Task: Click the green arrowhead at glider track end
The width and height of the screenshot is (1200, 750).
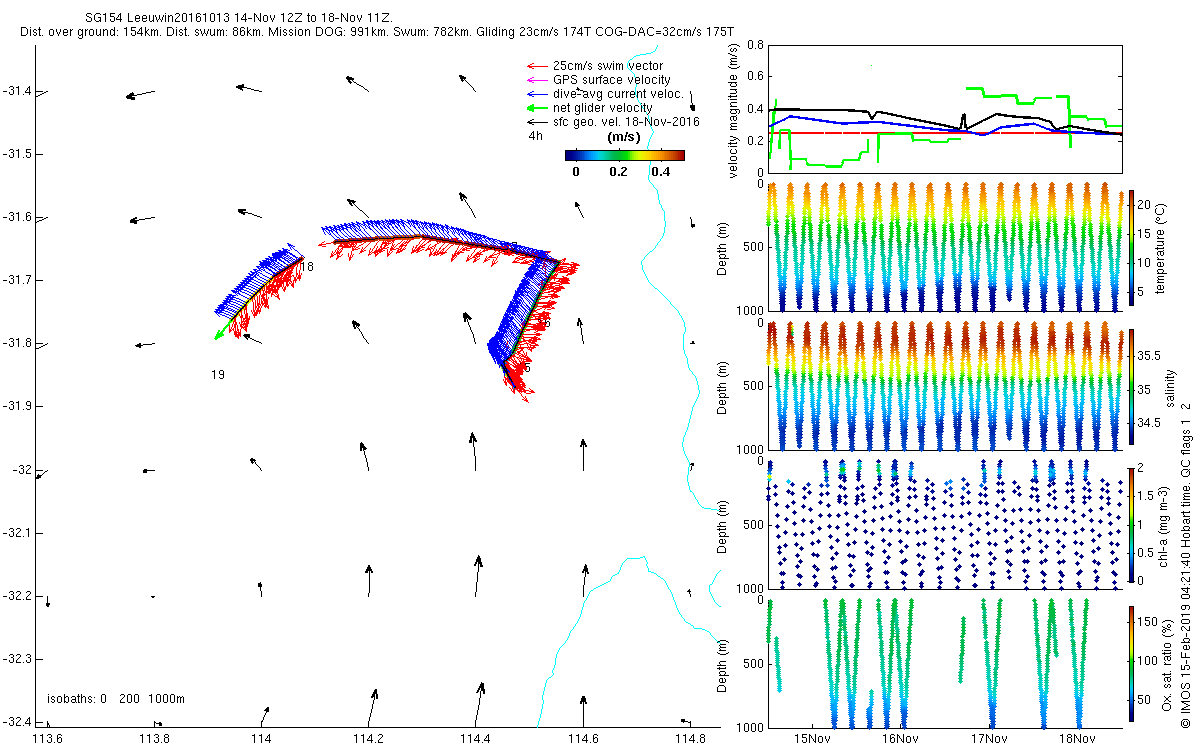Action: [218, 335]
